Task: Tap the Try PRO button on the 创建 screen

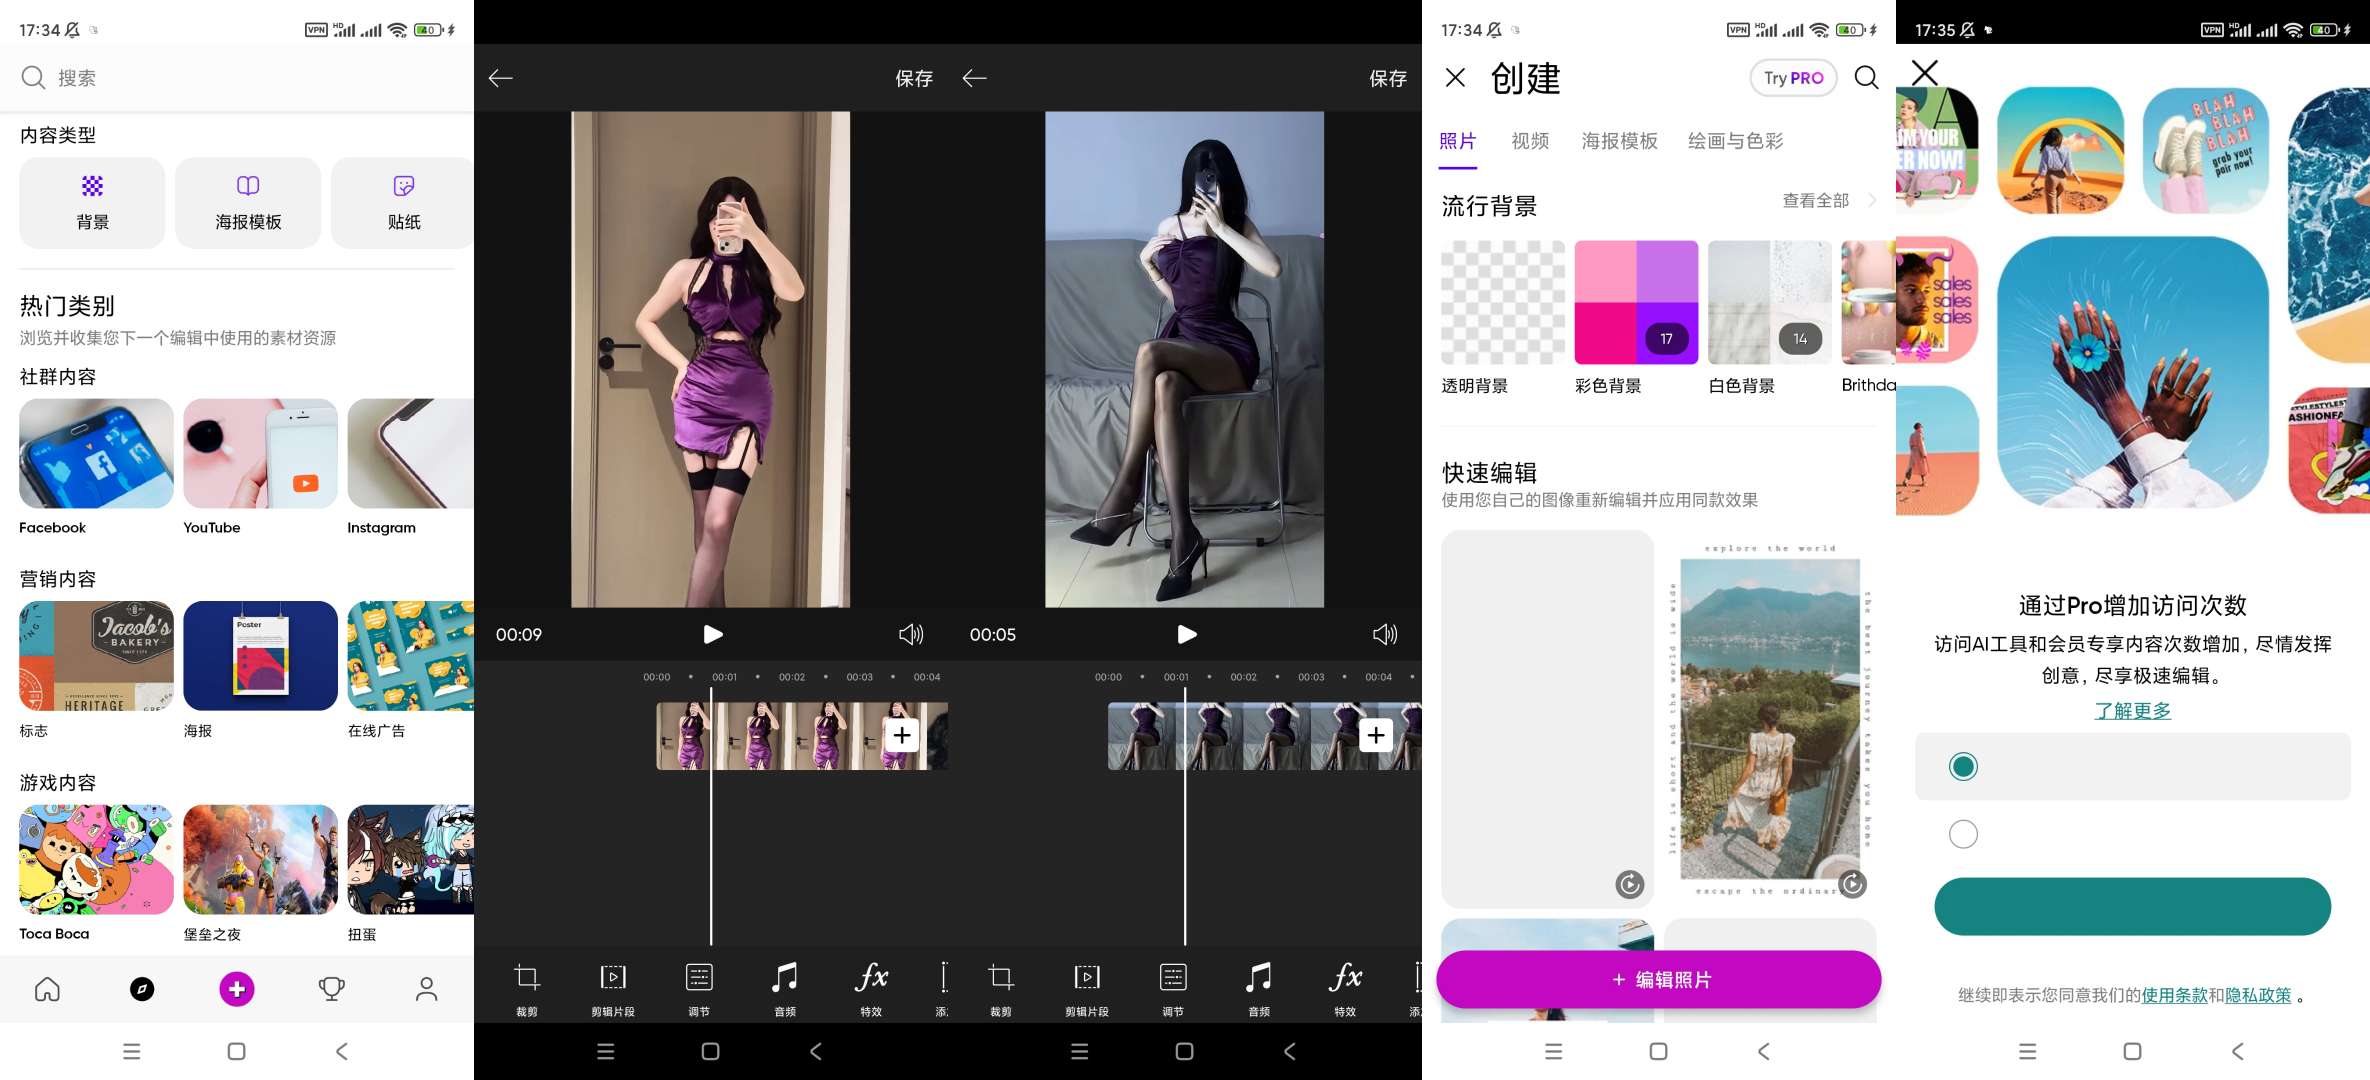Action: (x=1793, y=78)
